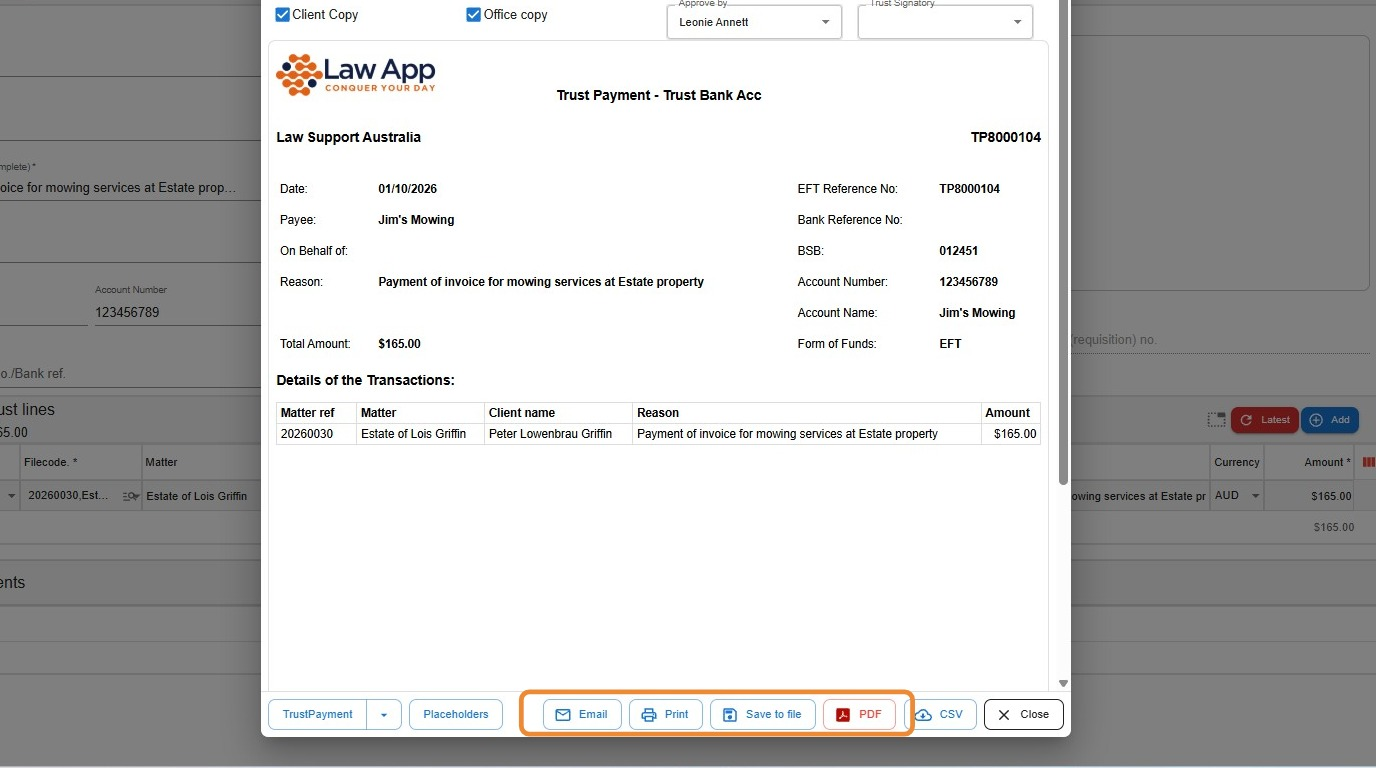Click the printer icon on the Print button
Screen dimensions: 1376x768
649,715
